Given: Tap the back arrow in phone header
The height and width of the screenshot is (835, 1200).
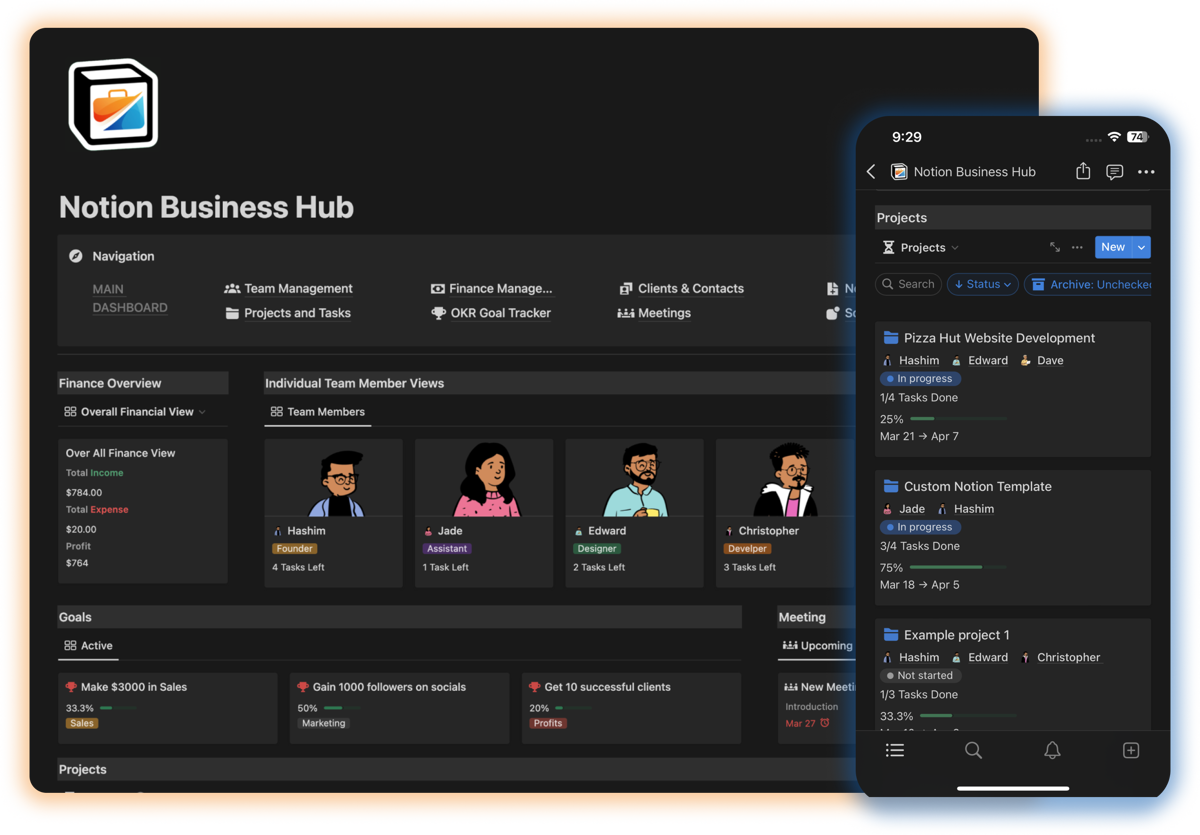Looking at the screenshot, I should coord(871,172).
